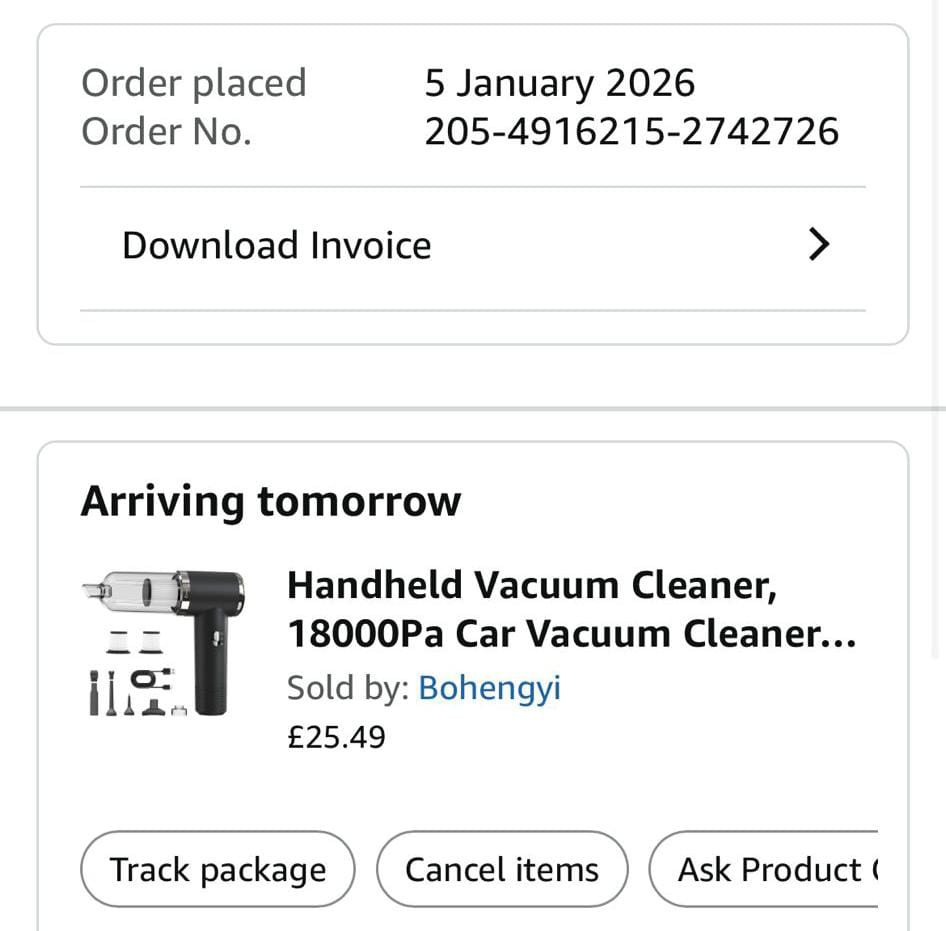946x931 pixels.
Task: Click order number 205-4916215-2742726
Action: (631, 132)
